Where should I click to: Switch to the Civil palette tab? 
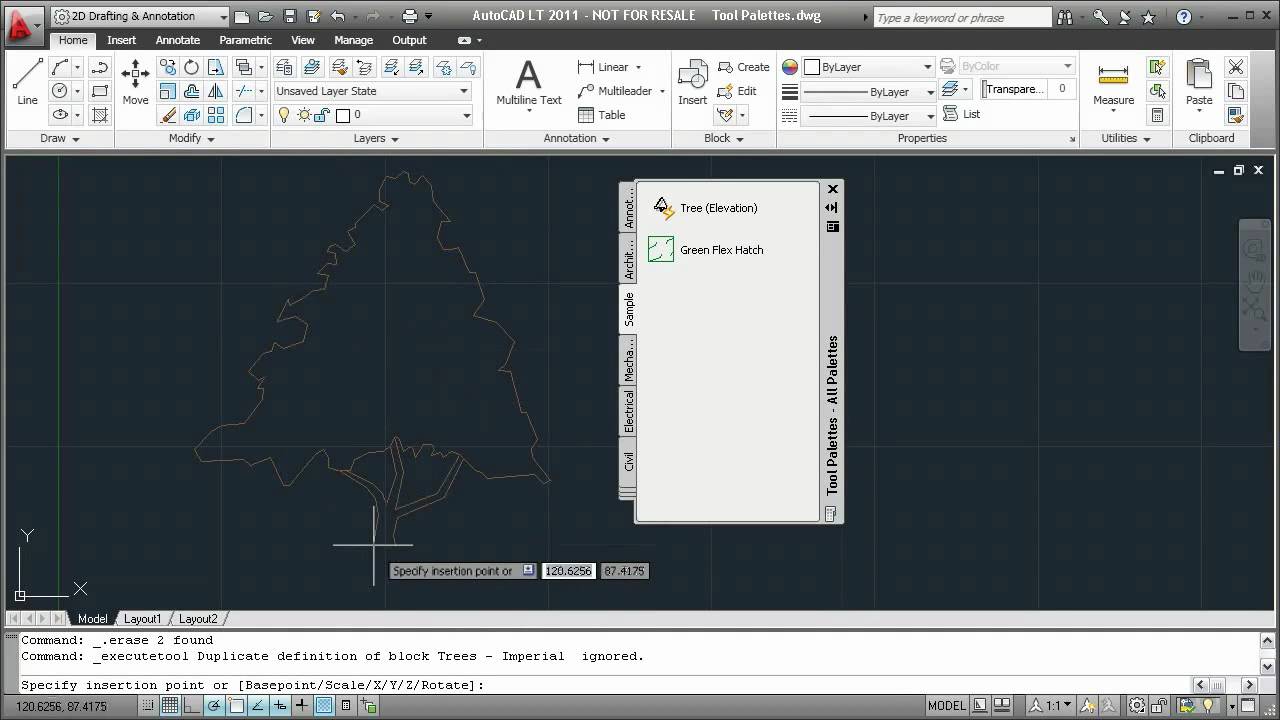pos(628,462)
